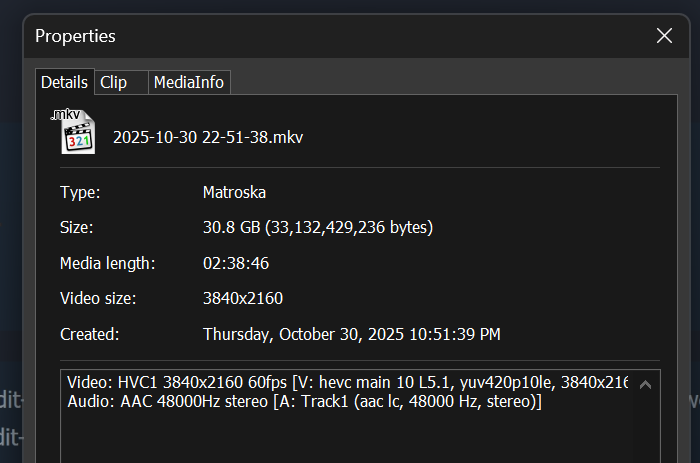Close the Properties dialog
Screen dimensions: 700x463
(x=664, y=36)
